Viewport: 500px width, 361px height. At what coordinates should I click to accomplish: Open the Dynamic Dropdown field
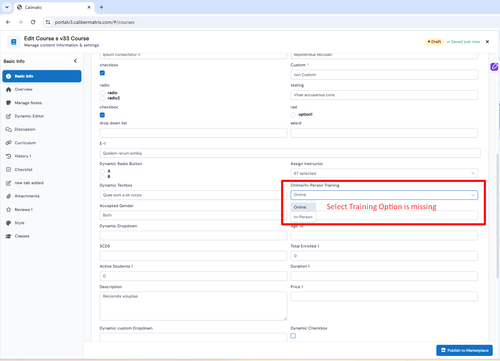(193, 236)
